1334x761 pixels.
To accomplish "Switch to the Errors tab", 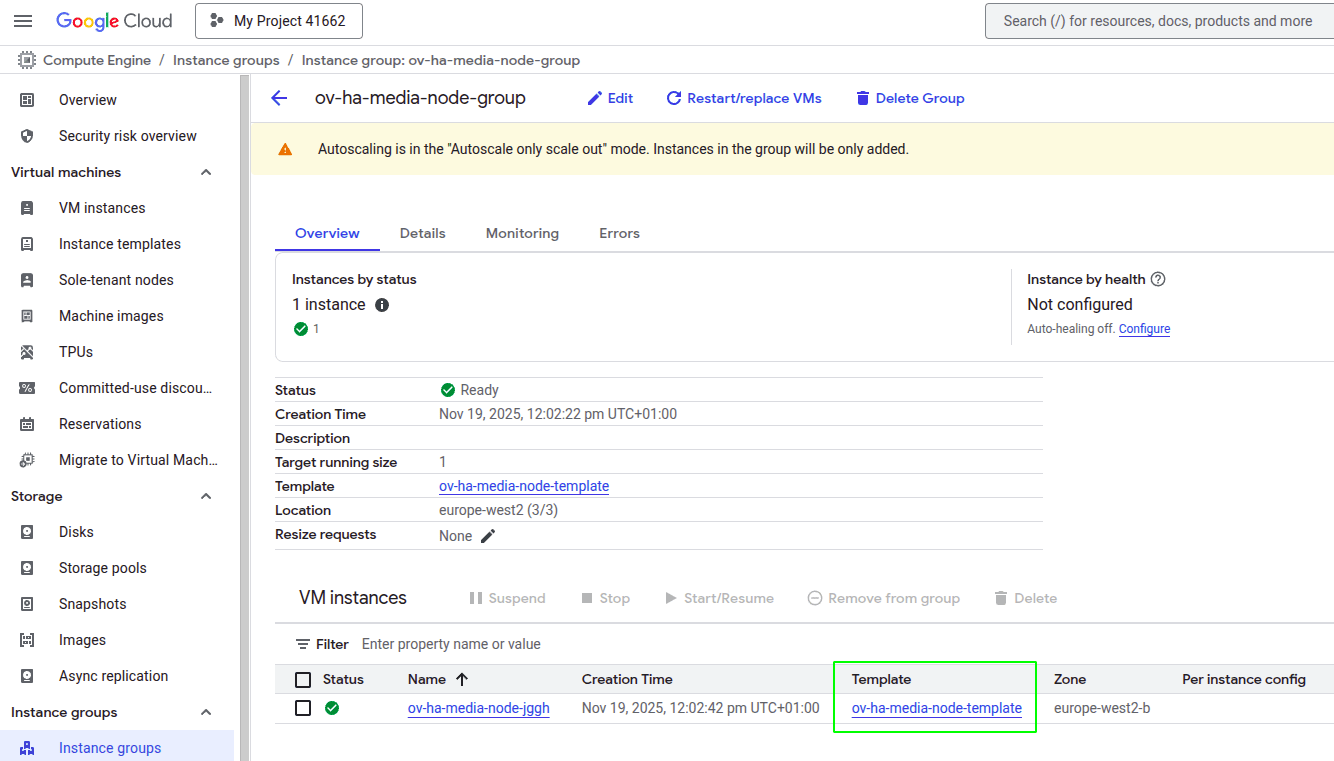I will tap(619, 233).
